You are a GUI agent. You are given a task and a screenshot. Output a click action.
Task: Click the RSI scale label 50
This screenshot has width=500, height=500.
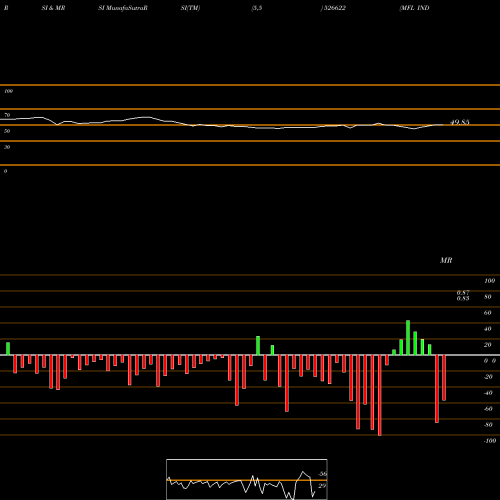click(x=7, y=131)
